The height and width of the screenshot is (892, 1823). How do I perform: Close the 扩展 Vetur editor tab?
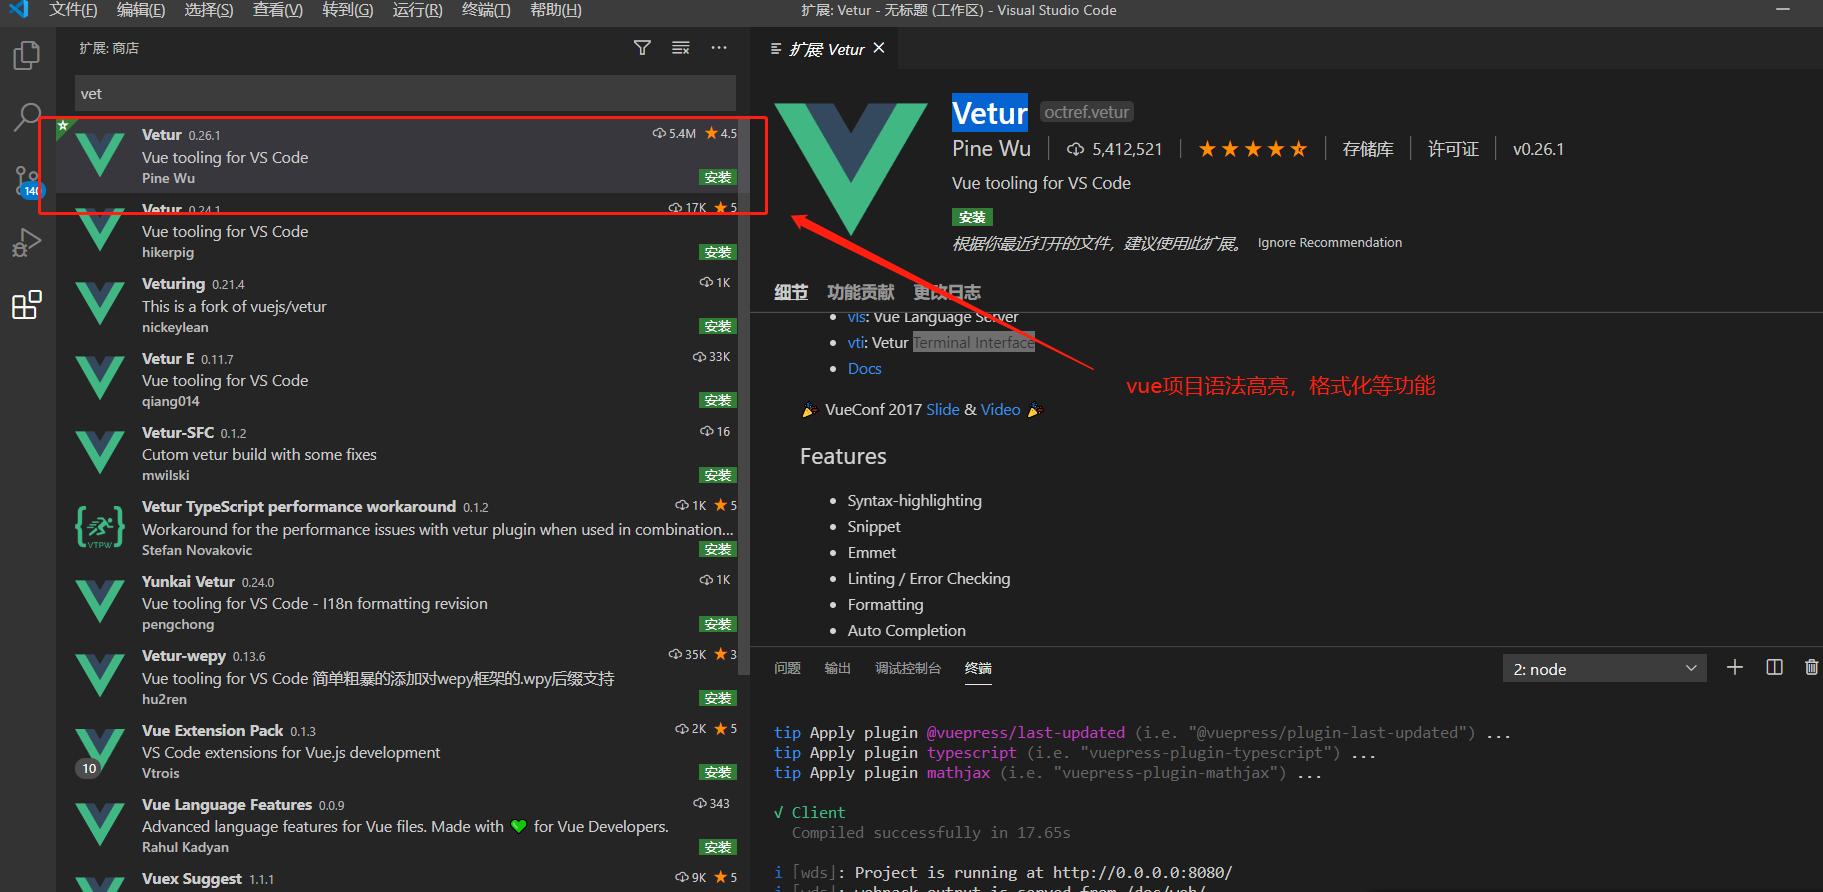[879, 48]
